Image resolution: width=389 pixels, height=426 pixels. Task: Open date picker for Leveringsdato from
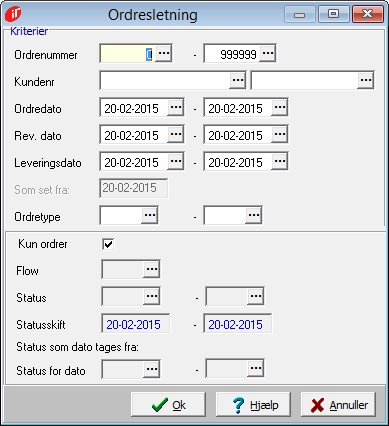[175, 161]
